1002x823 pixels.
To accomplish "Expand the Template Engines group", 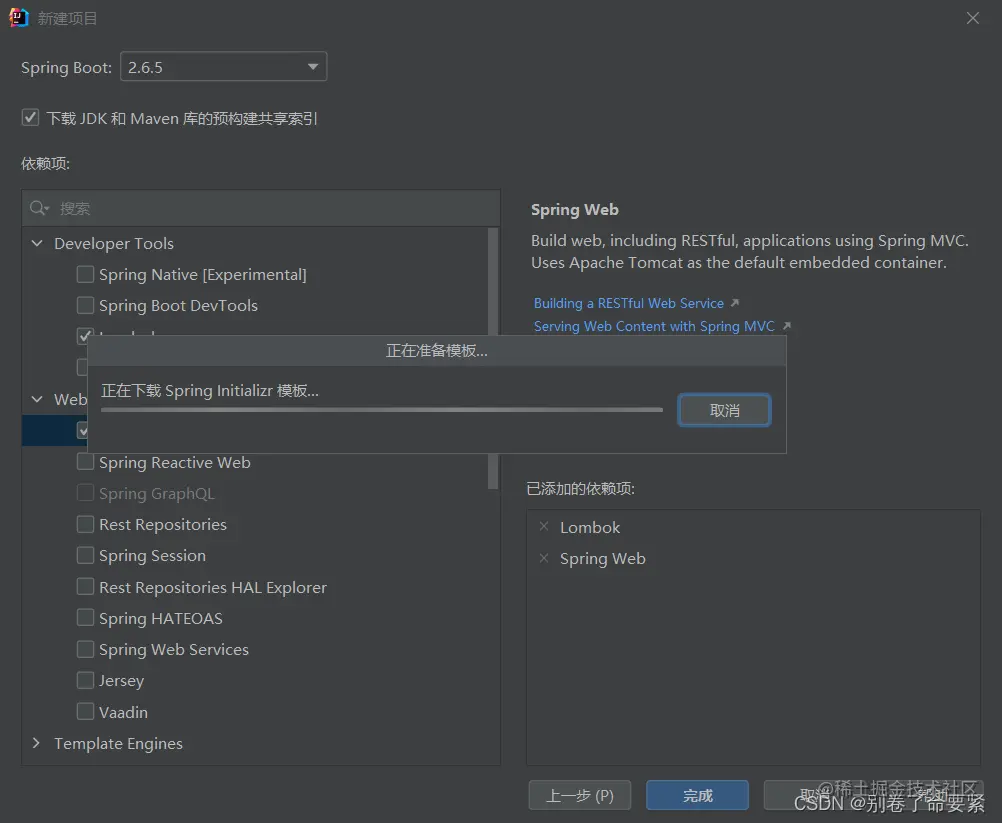I will pos(36,743).
